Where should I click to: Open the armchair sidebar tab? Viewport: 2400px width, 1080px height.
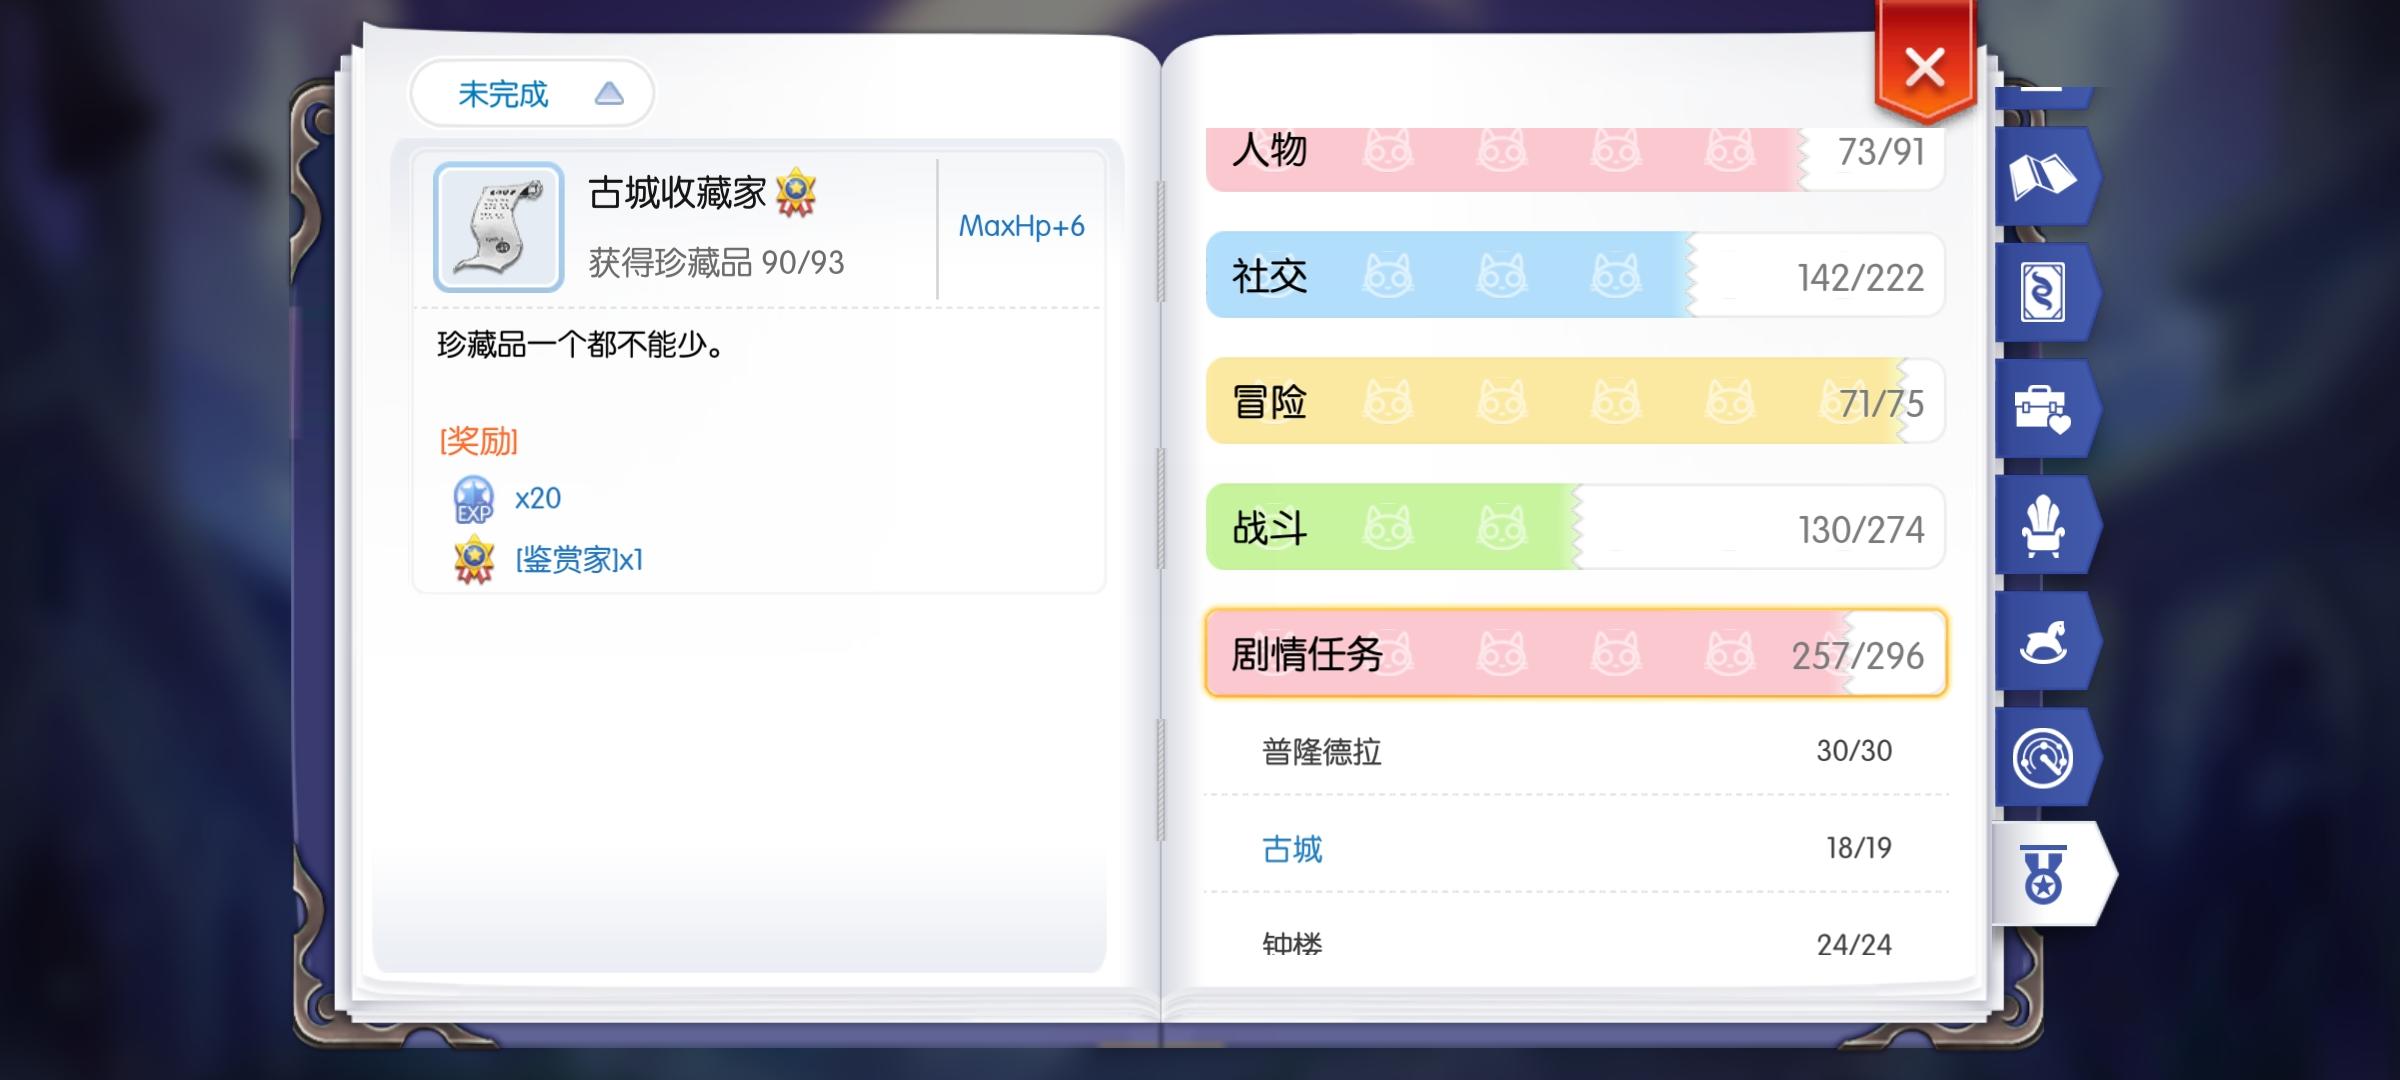point(2042,526)
